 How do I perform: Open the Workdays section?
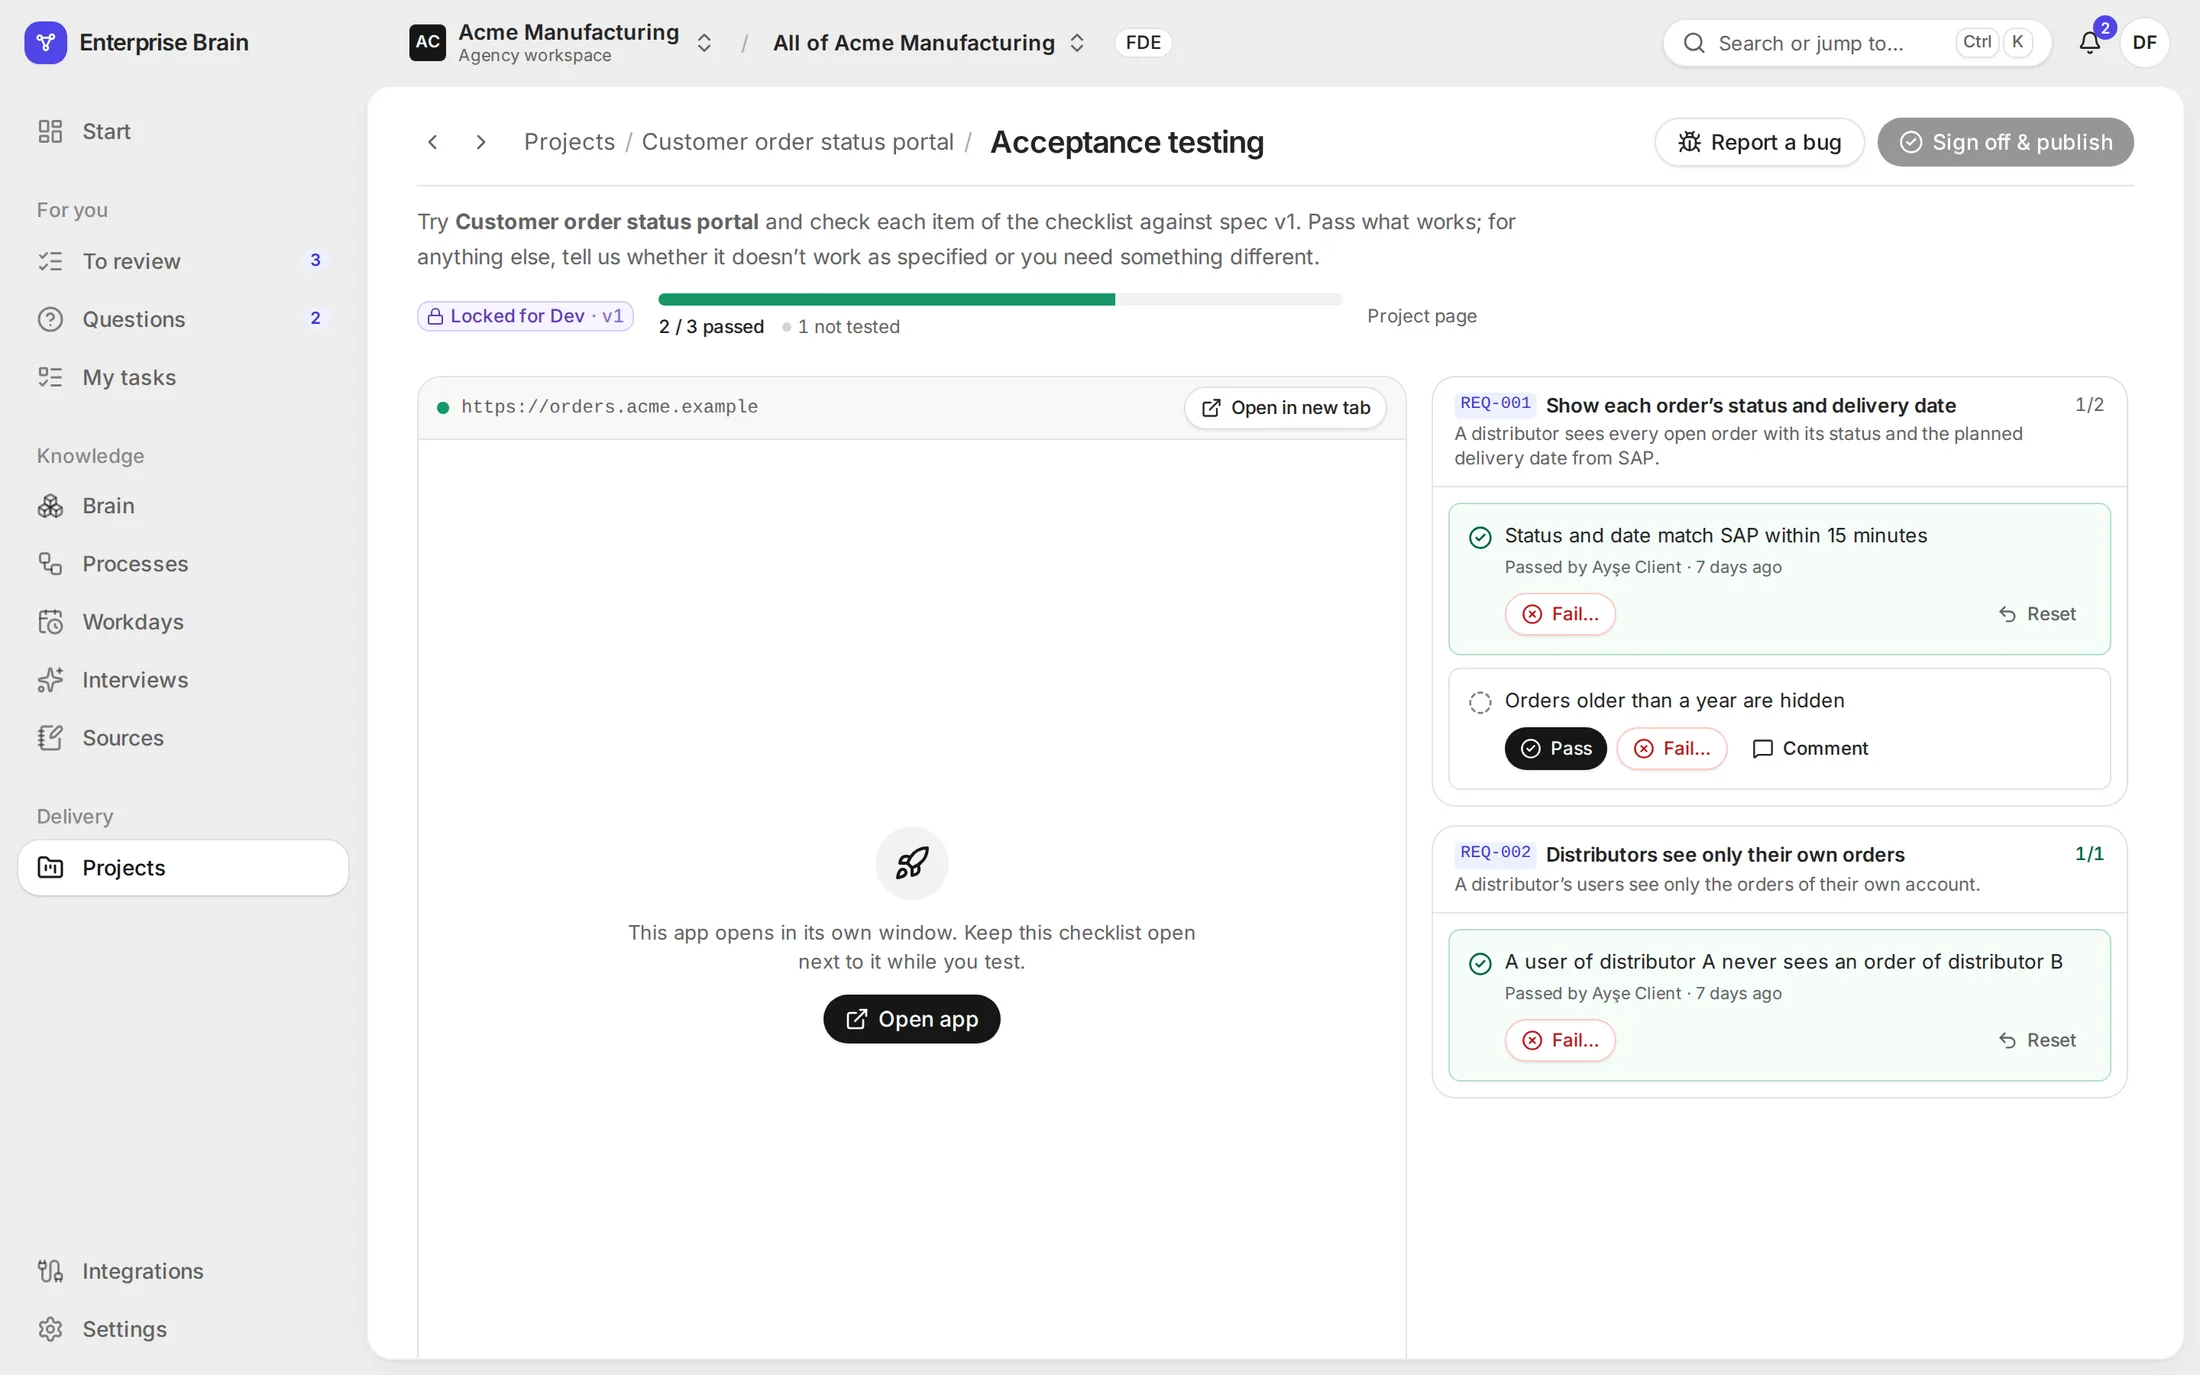tap(183, 621)
